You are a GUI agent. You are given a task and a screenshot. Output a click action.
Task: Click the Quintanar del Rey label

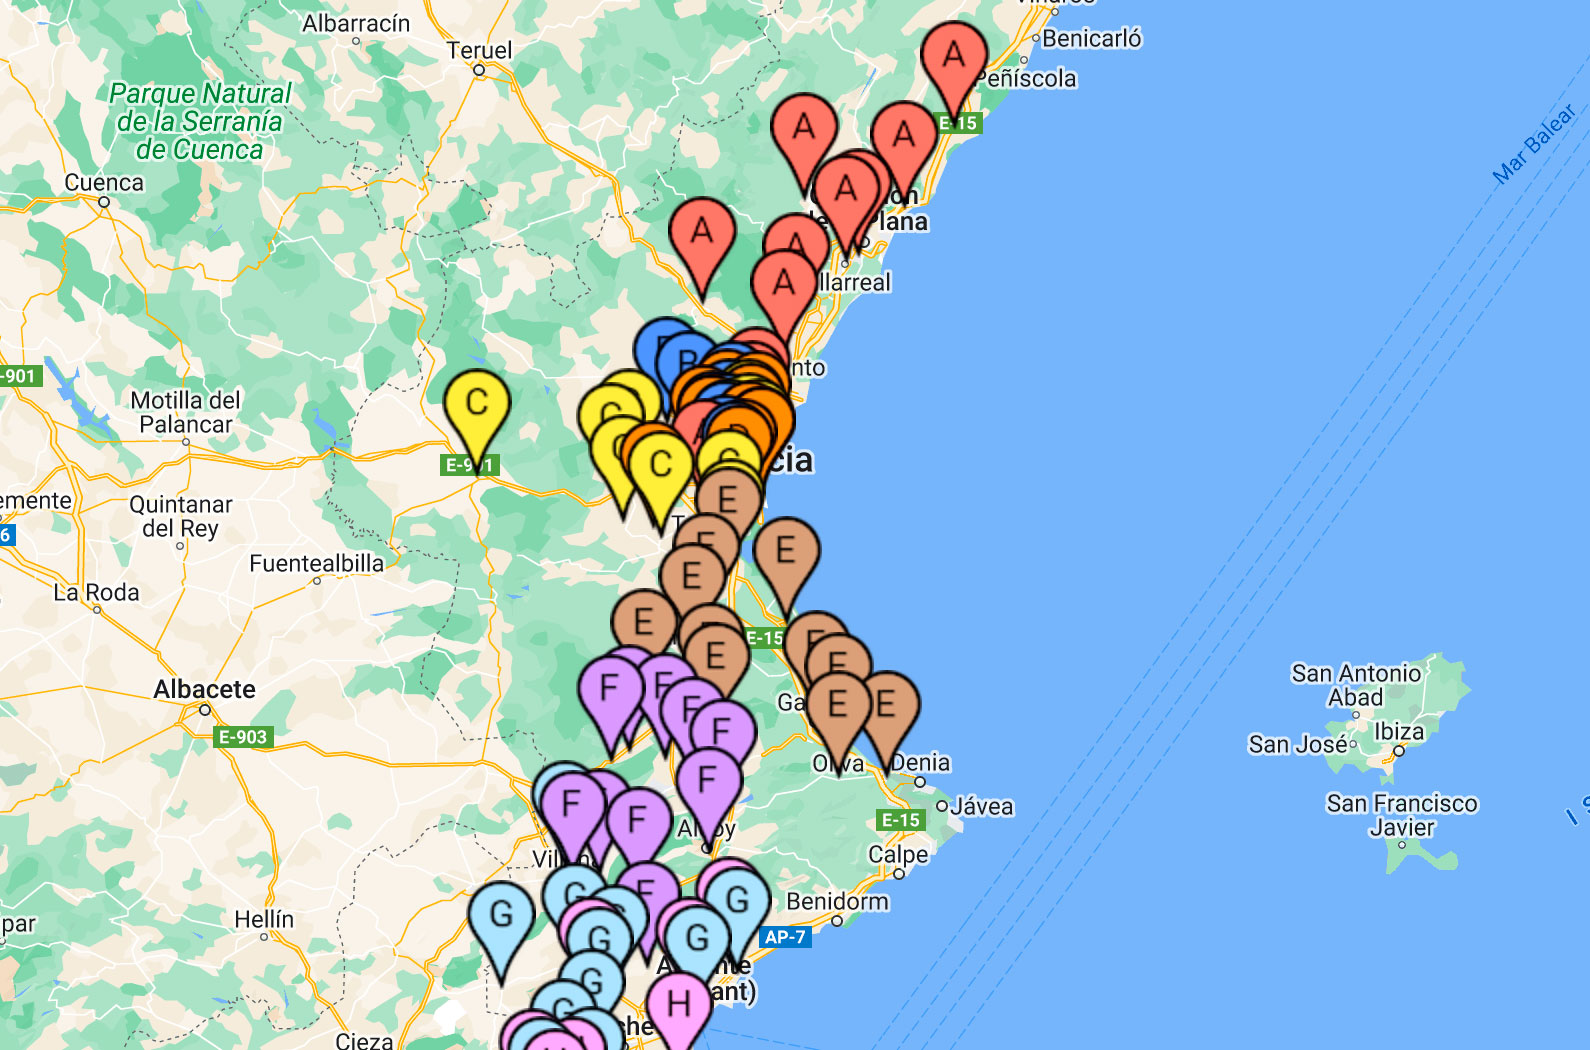tap(181, 516)
